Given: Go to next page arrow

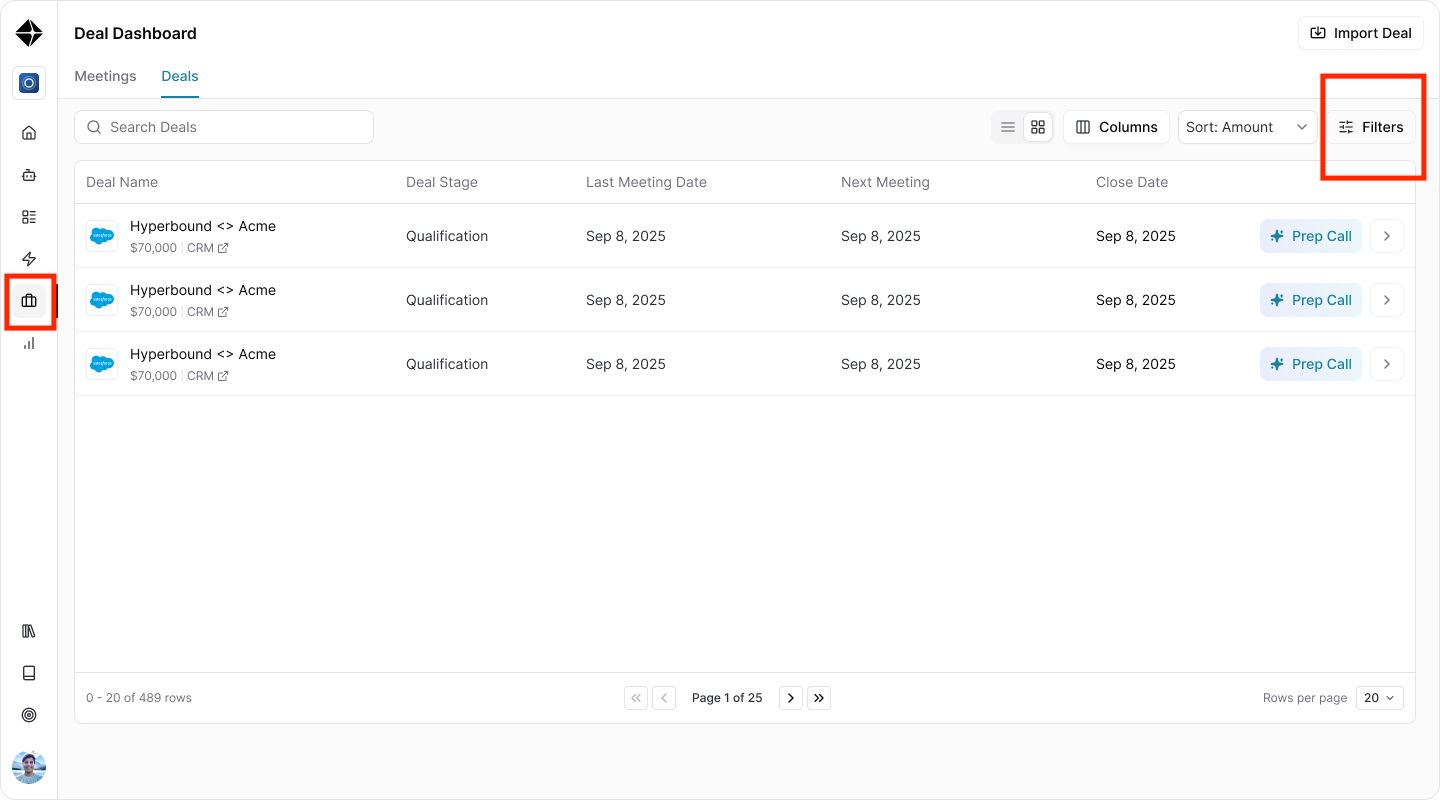Looking at the screenshot, I should pyautogui.click(x=791, y=698).
